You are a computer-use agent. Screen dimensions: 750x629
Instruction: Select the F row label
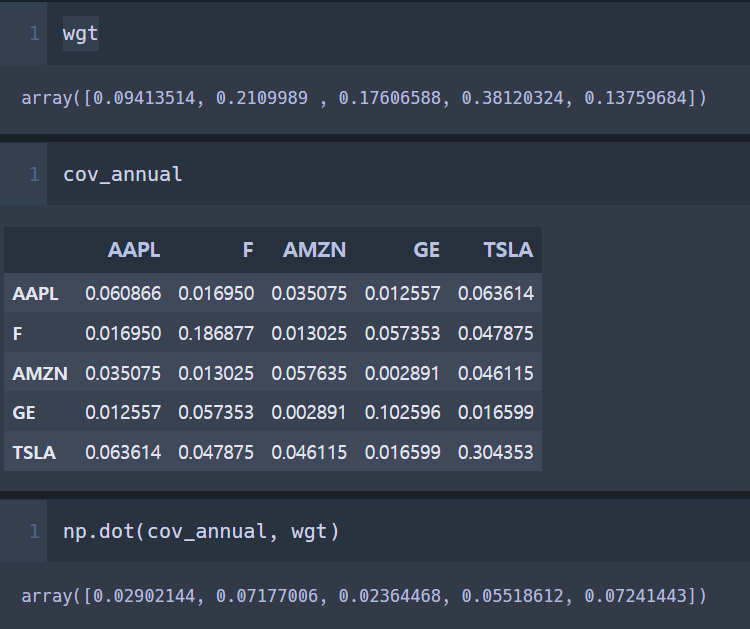pos(17,333)
